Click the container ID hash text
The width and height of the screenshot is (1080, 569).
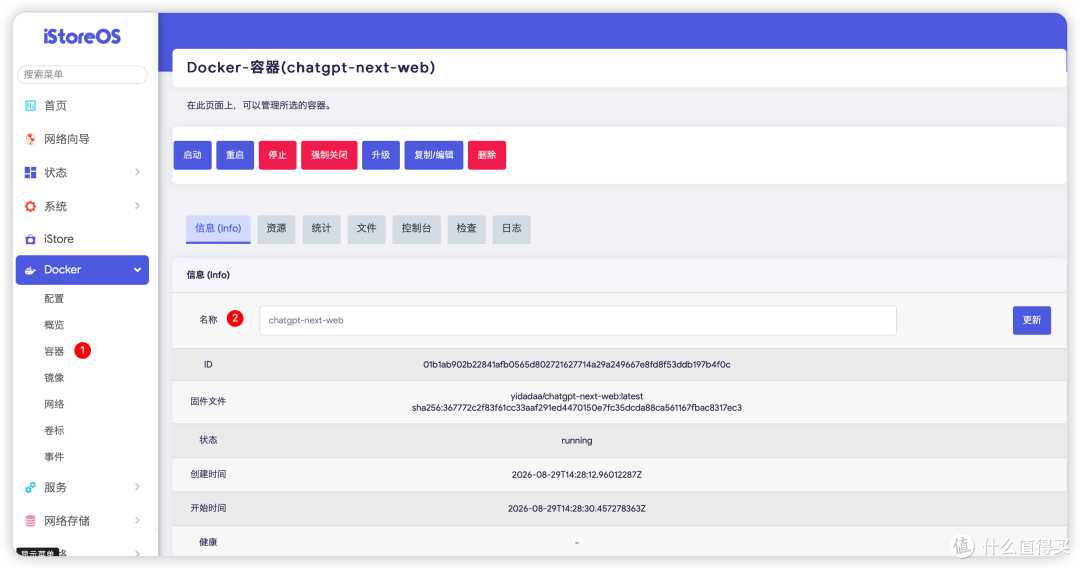(577, 364)
